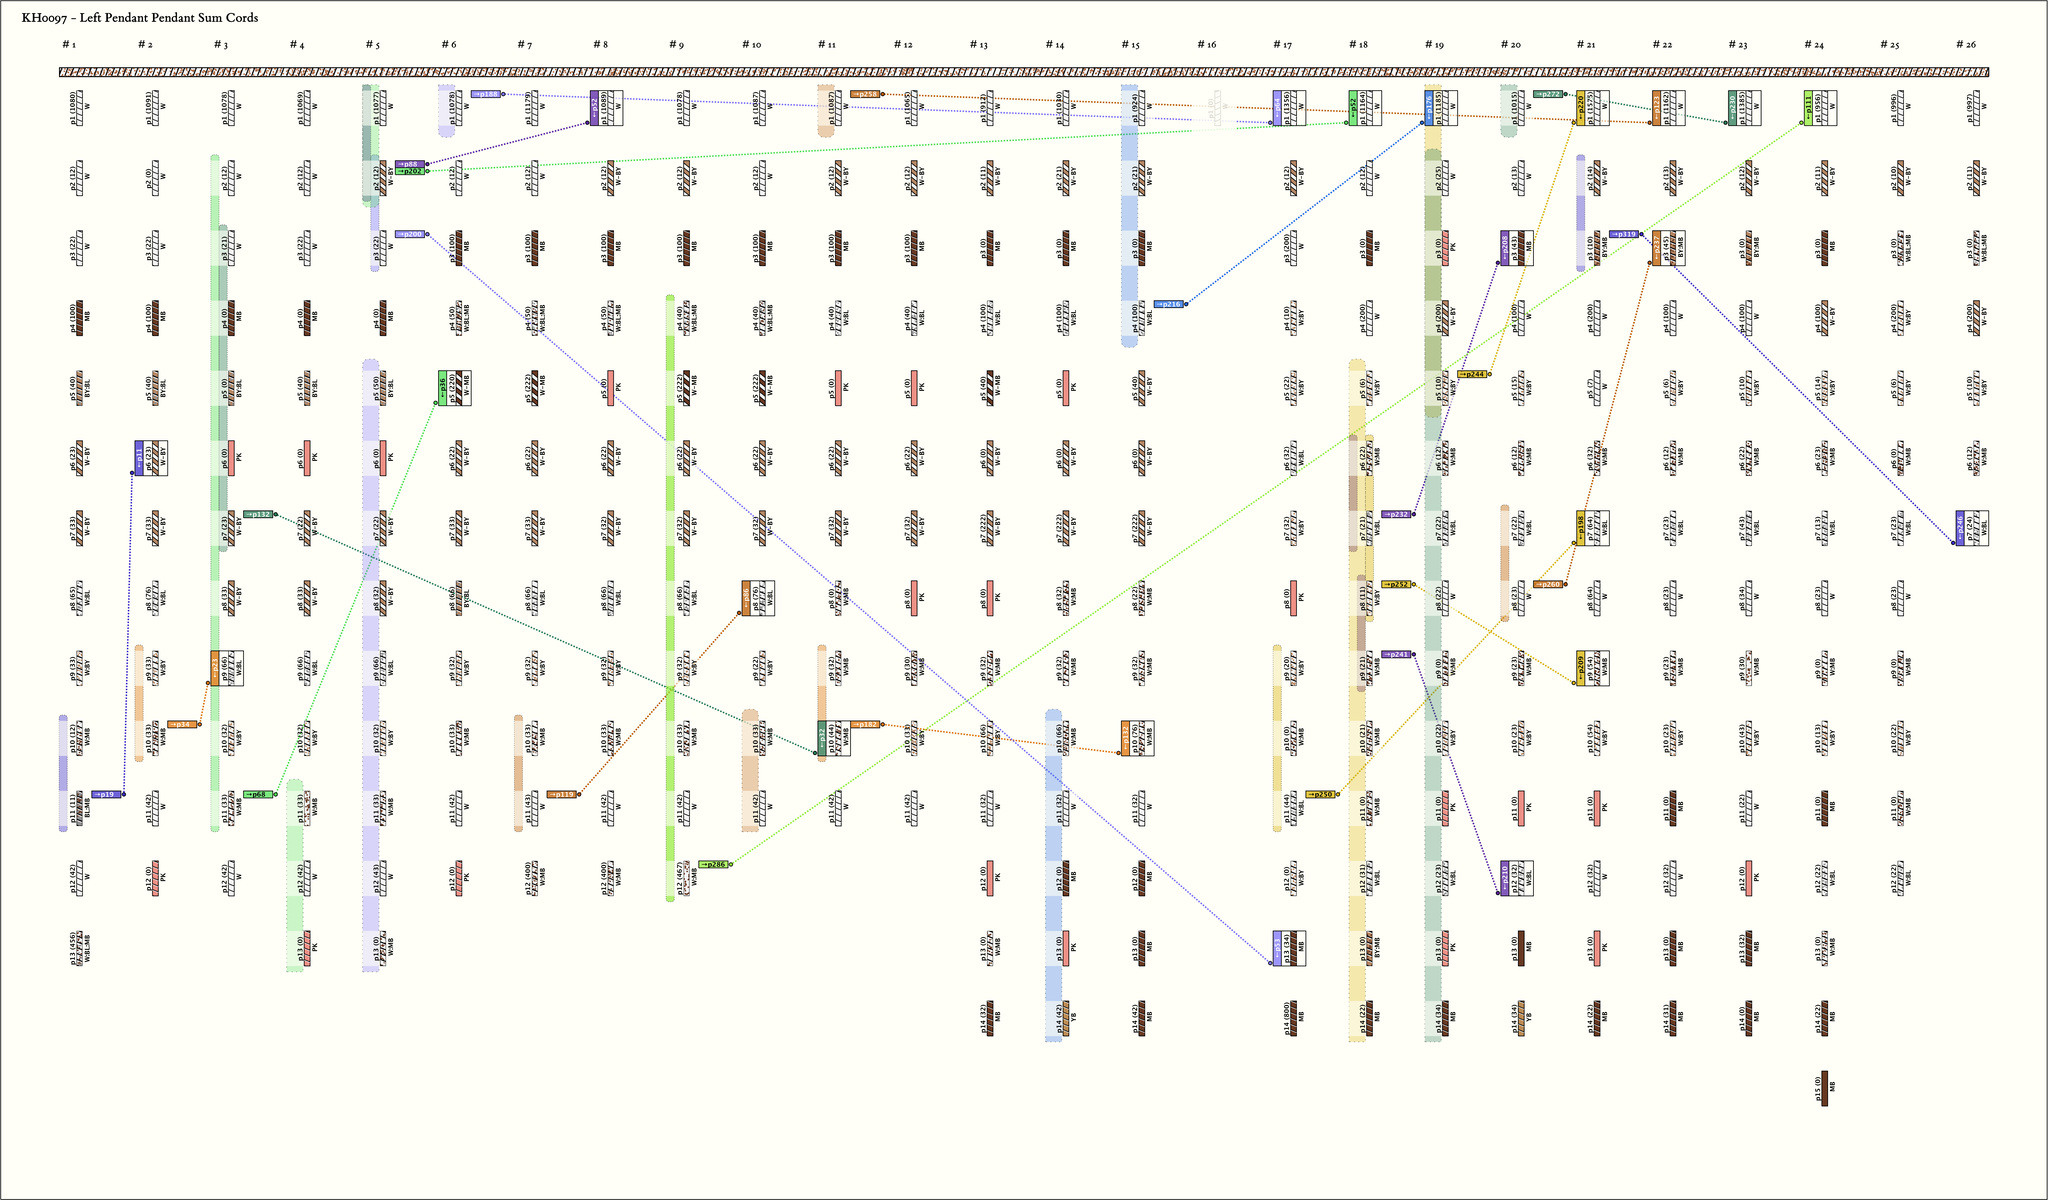Click the # 19 column header

pos(1433,45)
